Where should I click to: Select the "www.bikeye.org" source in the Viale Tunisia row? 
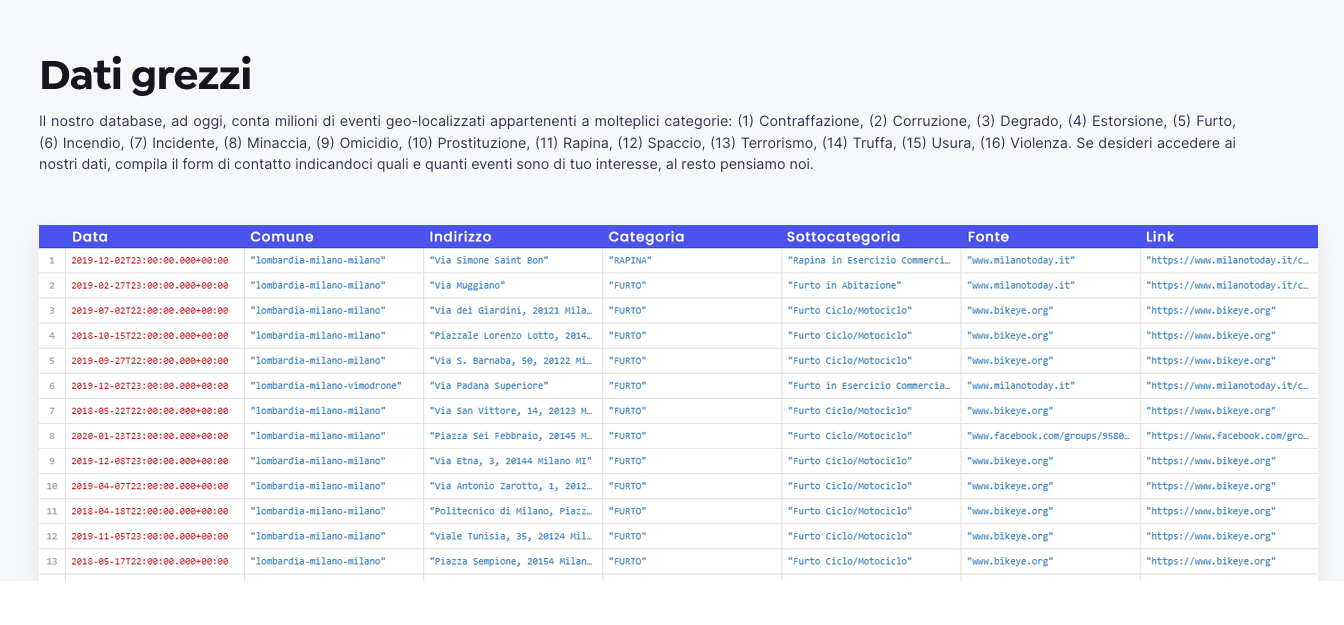tap(1050, 536)
